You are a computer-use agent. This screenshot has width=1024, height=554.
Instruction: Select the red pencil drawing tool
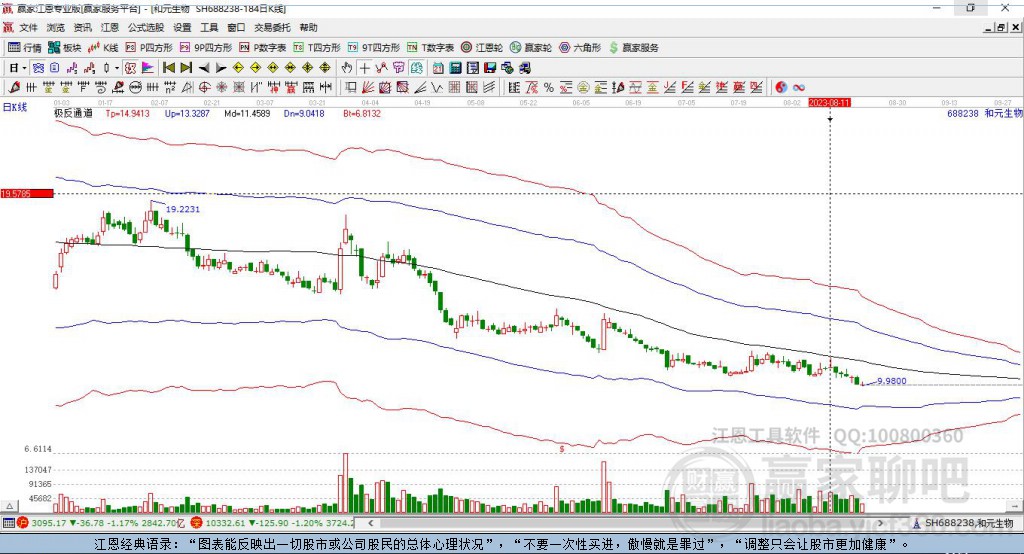tap(14, 87)
